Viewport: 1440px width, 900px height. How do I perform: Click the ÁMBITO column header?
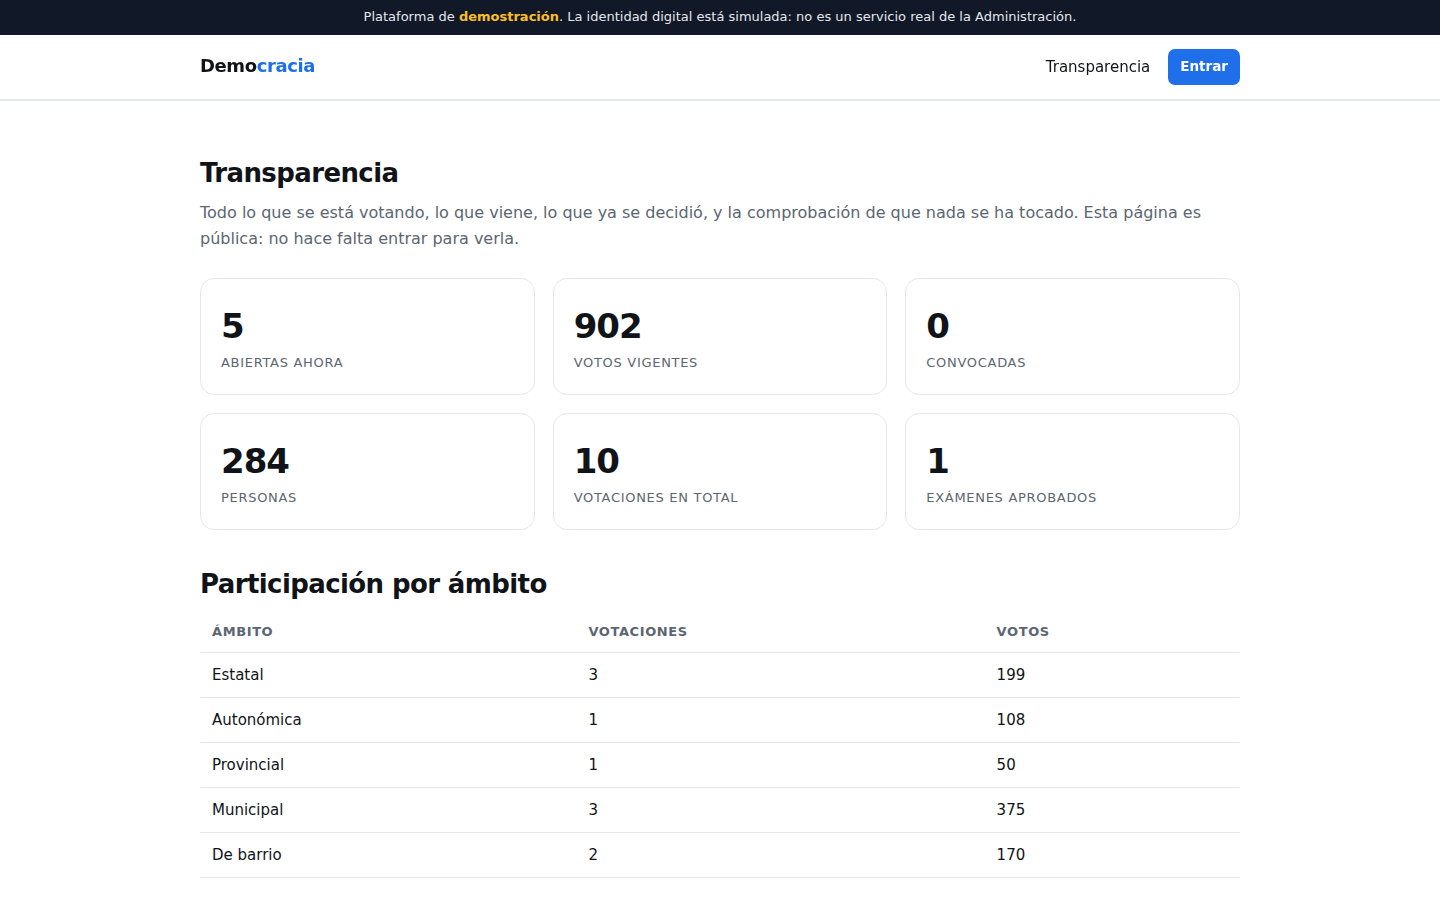click(242, 632)
